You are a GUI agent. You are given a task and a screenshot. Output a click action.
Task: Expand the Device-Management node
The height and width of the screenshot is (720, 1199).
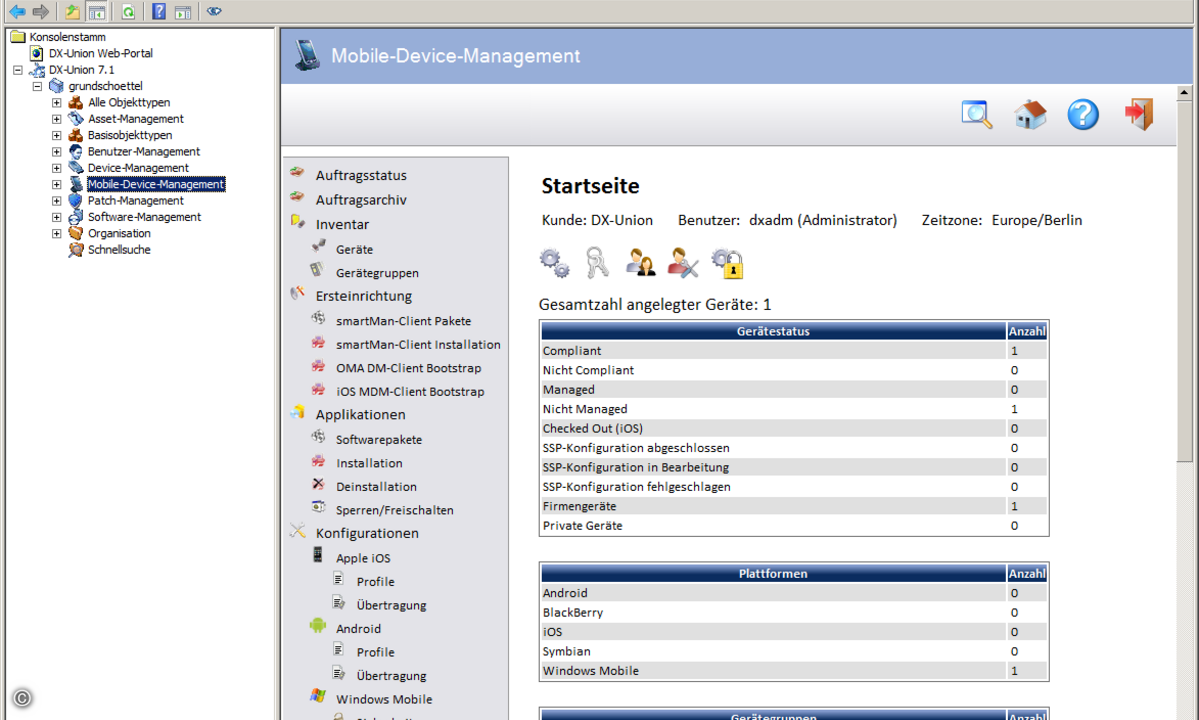coord(57,168)
